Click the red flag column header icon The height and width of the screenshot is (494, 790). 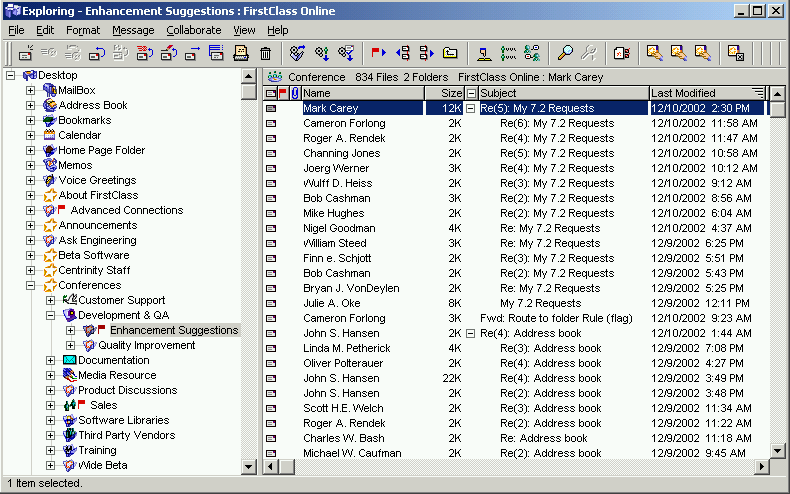coord(282,93)
